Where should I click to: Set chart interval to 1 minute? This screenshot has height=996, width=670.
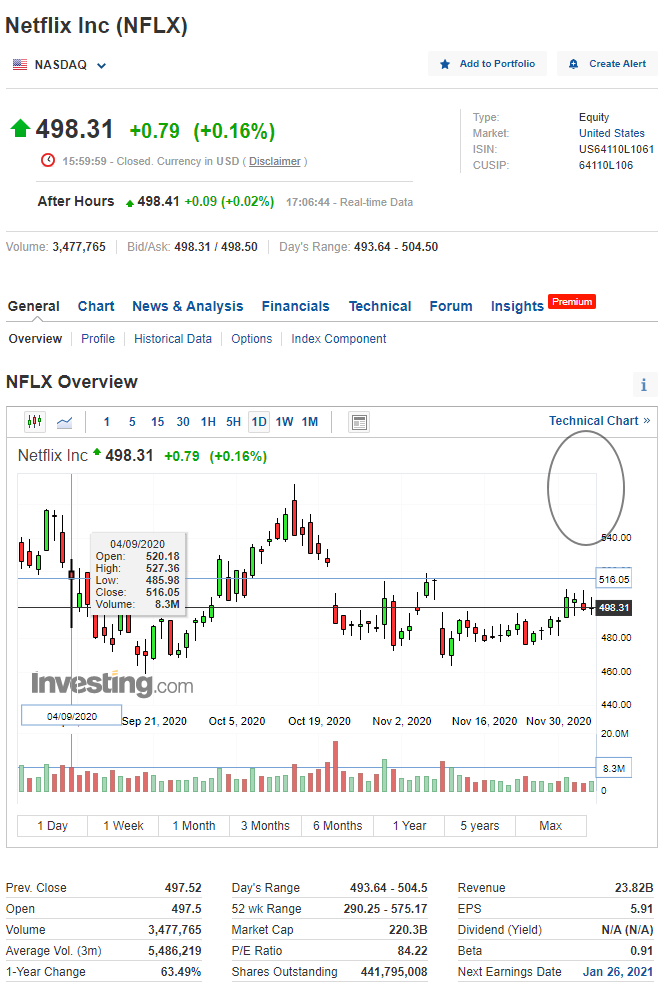pos(107,422)
